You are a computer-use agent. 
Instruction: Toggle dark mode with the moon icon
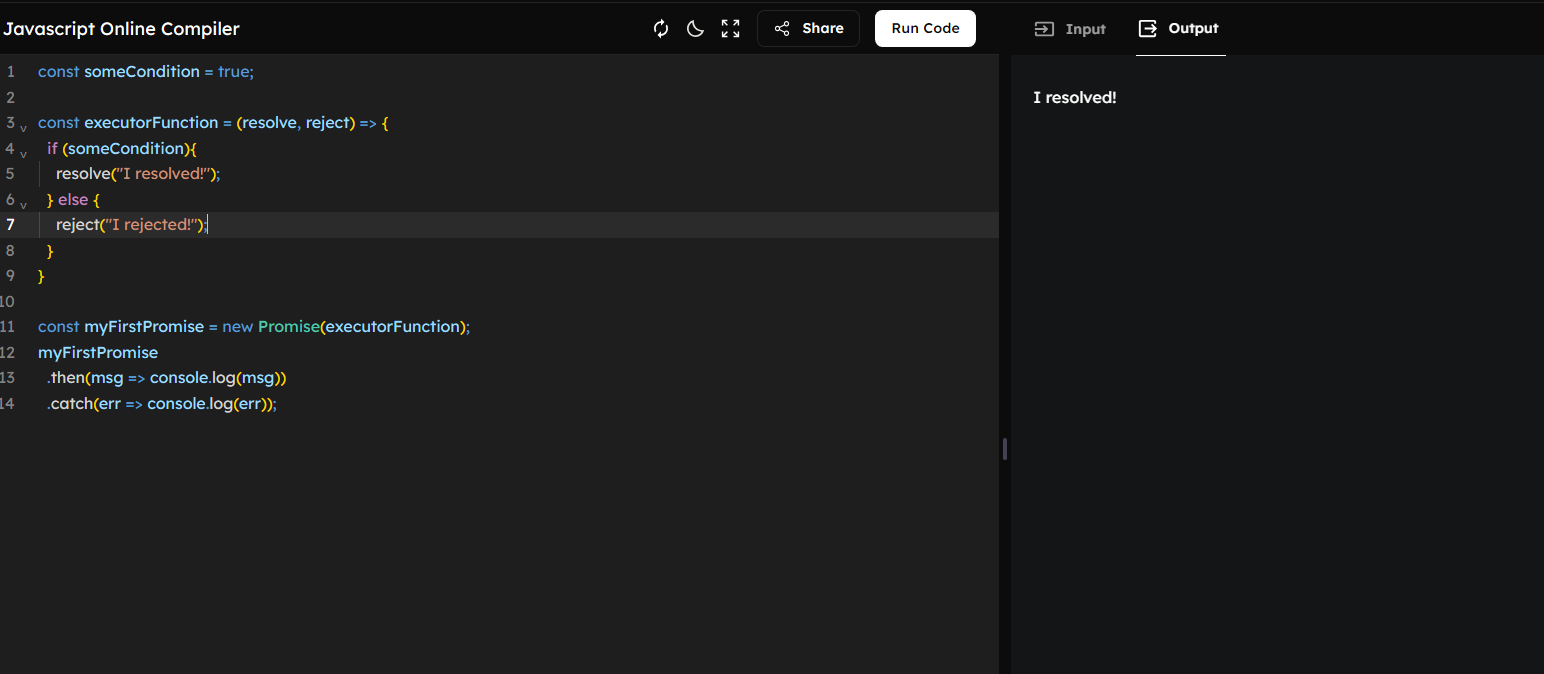pos(695,29)
